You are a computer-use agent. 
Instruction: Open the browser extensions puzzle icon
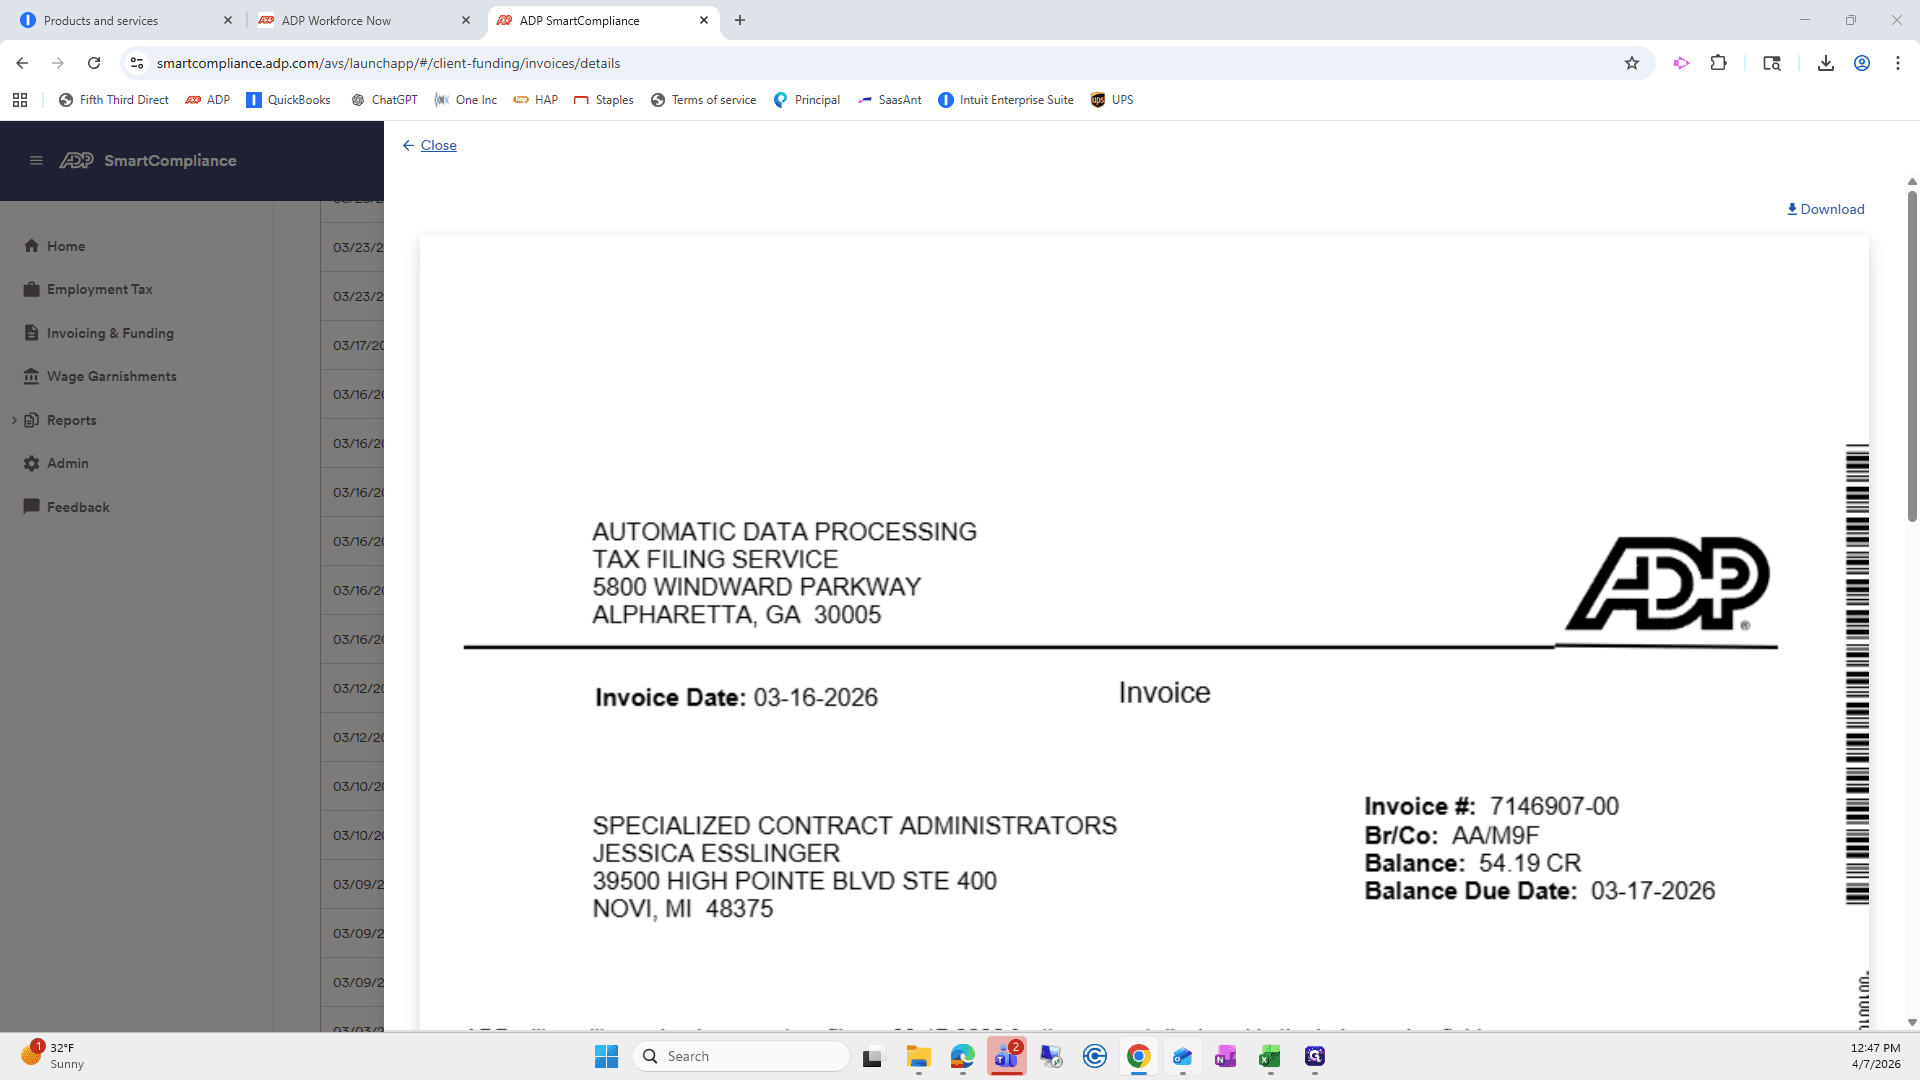coord(1718,63)
